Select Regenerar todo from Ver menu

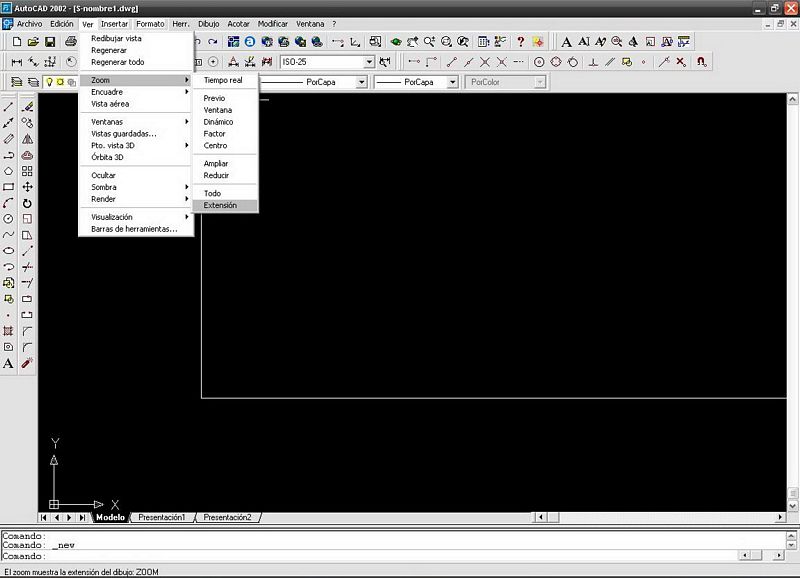(136, 62)
